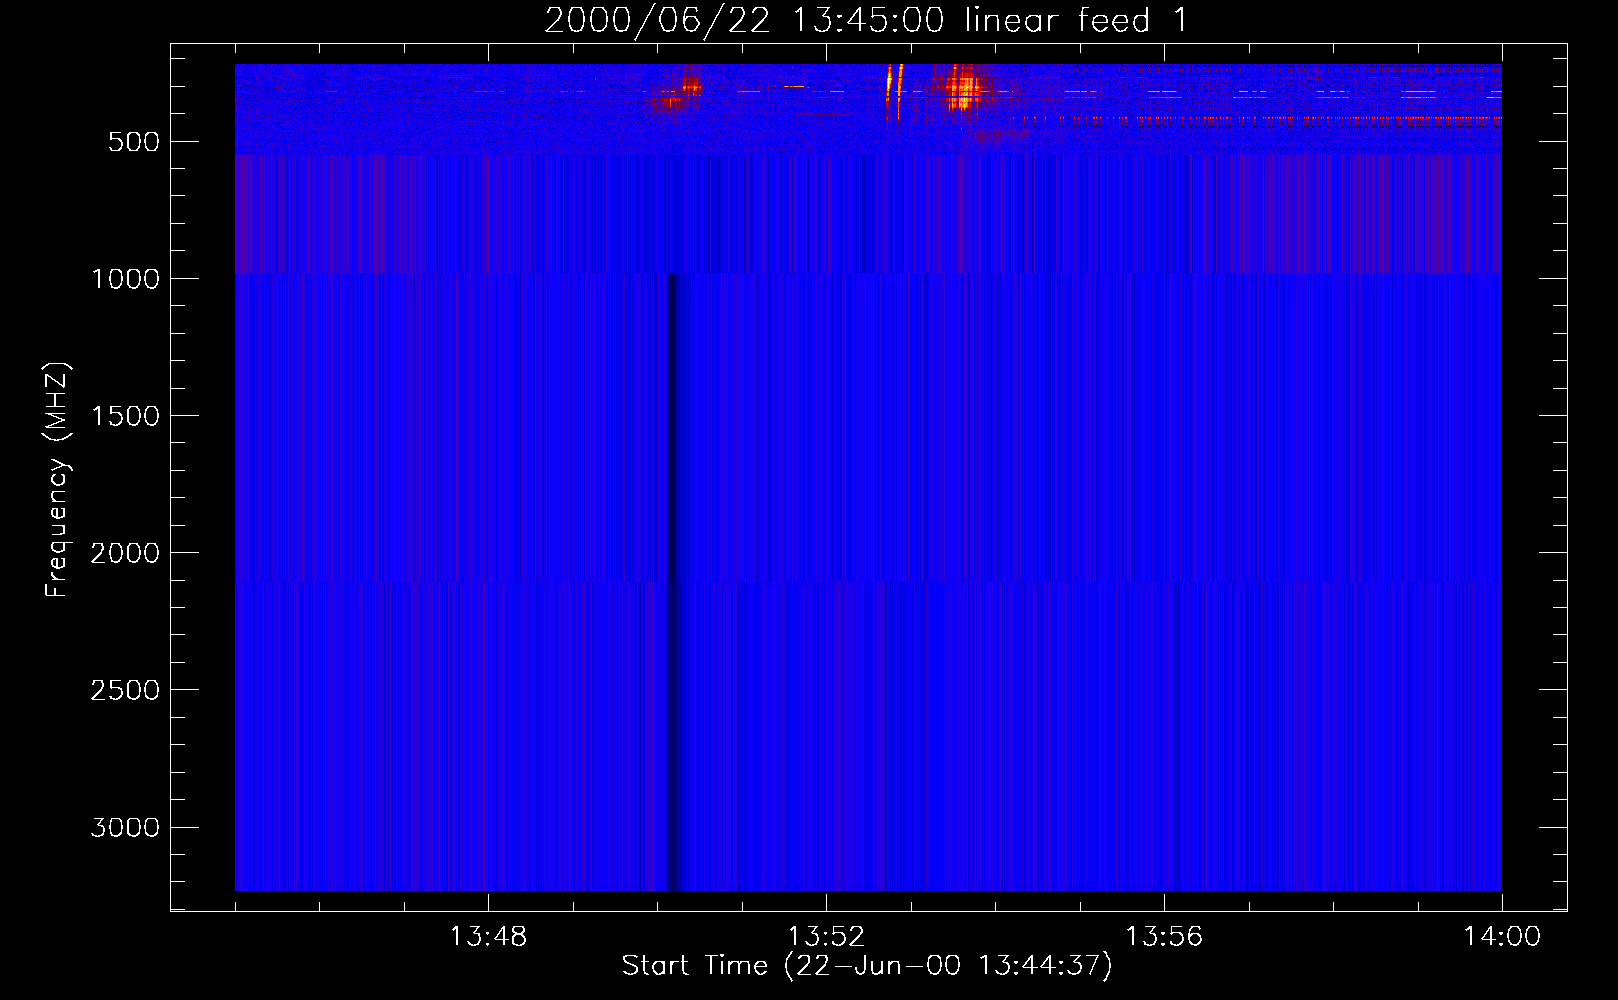Click the yellow vertical streaks near 13:53

click(x=894, y=92)
